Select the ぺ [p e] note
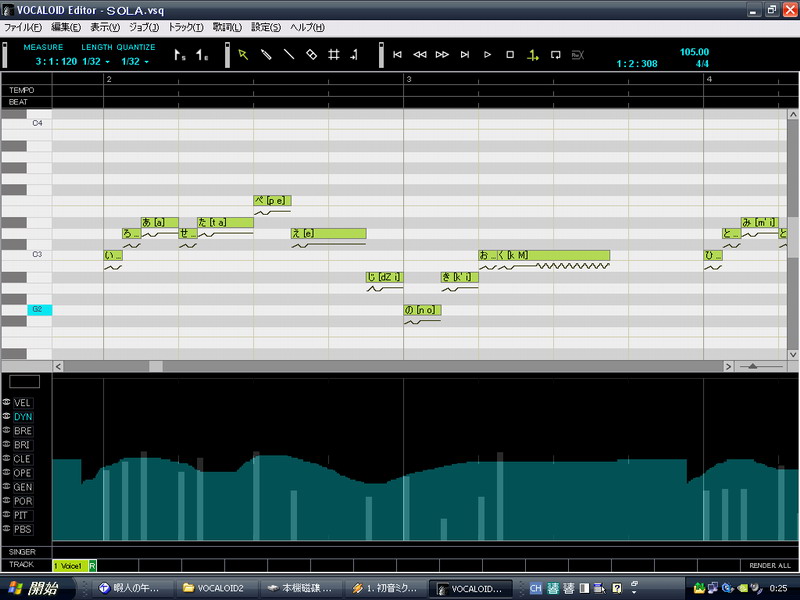The height and width of the screenshot is (600, 800). pyautogui.click(x=272, y=201)
